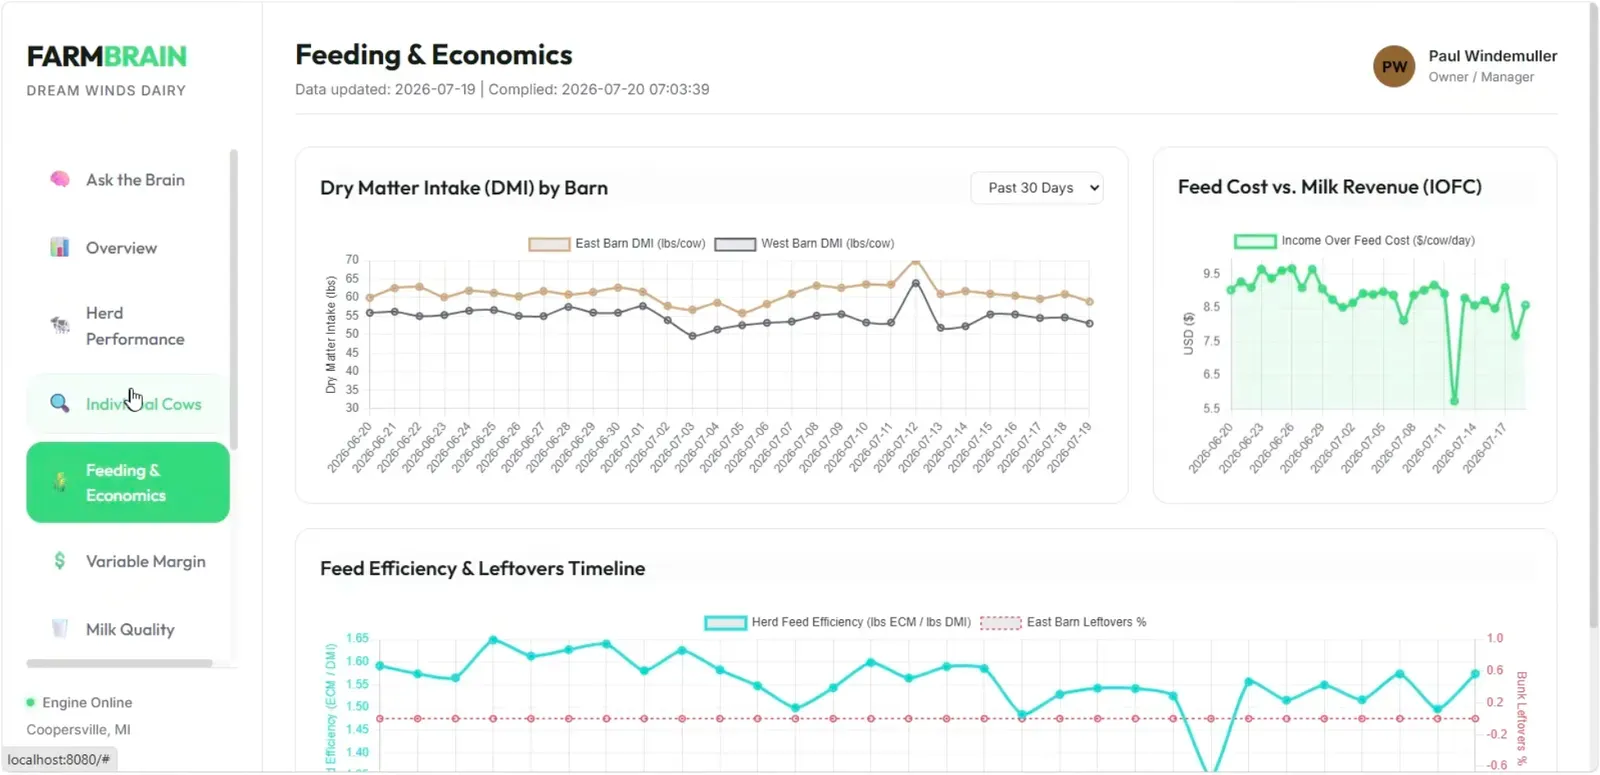Click the pink brain icon beside Ask the Brain
The width and height of the screenshot is (1600, 775).
[60, 179]
